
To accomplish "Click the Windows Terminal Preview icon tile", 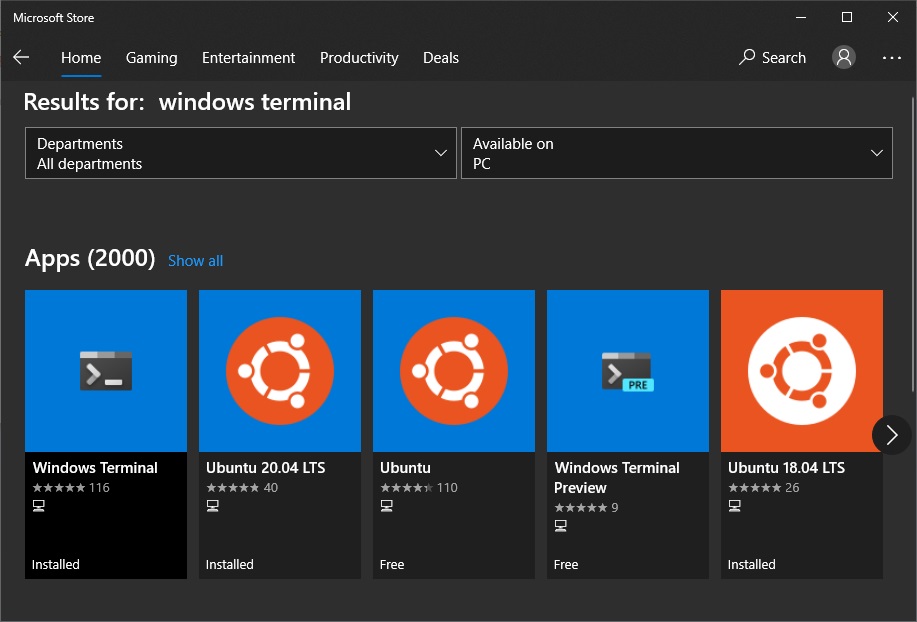I will point(628,371).
